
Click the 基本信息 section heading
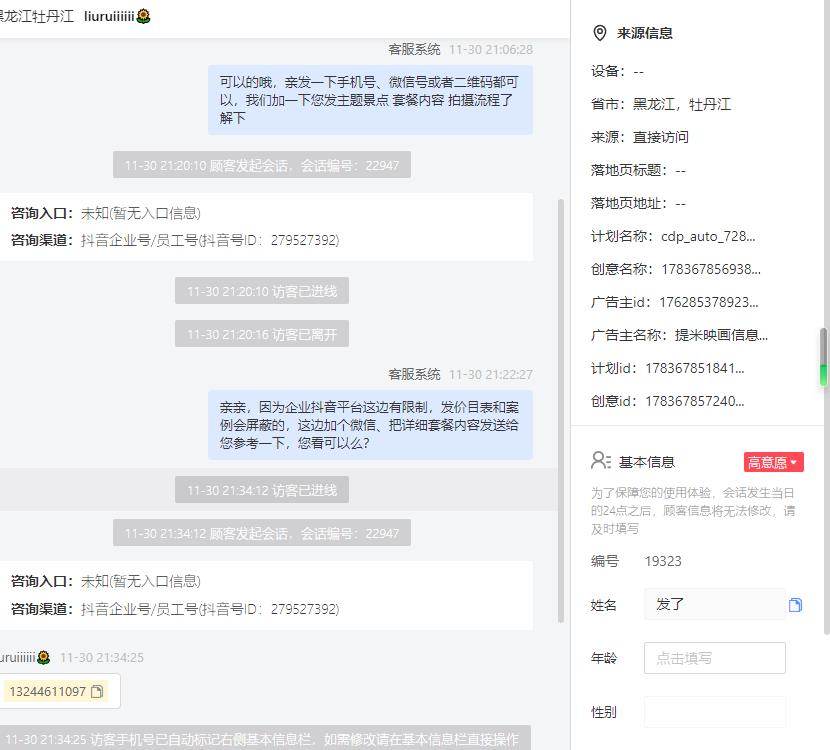click(x=647, y=462)
